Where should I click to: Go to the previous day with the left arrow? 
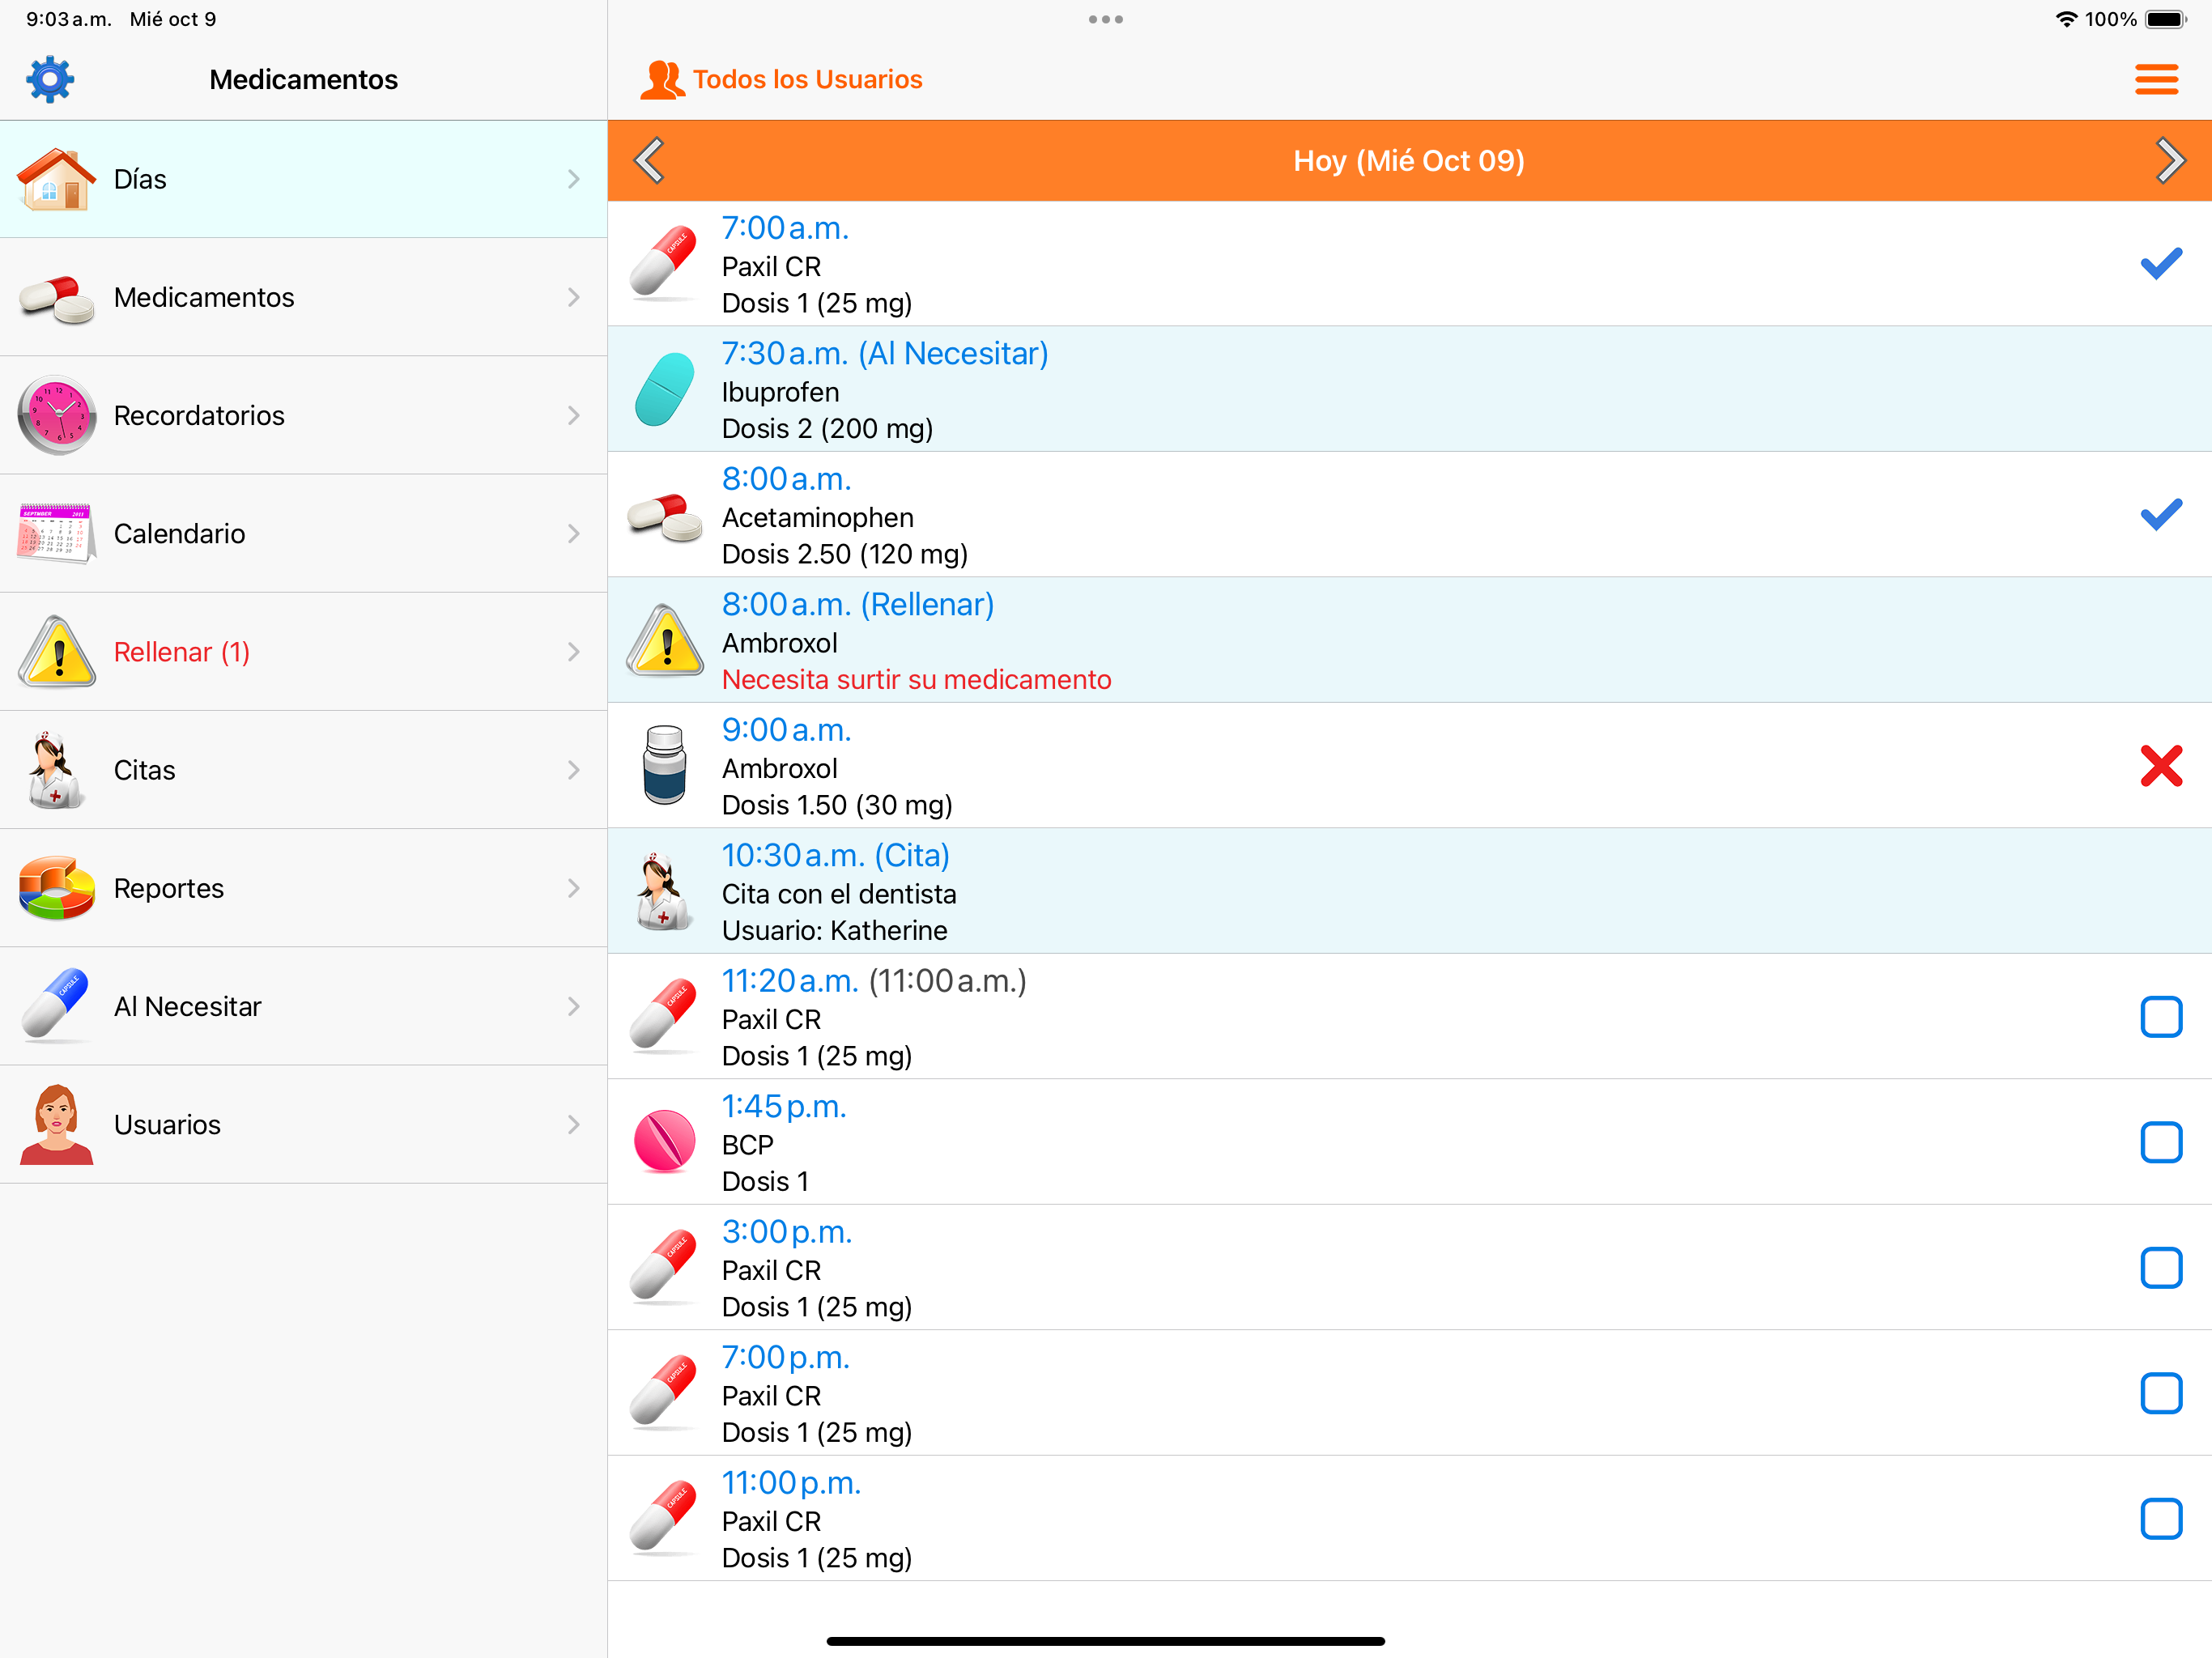pos(650,161)
